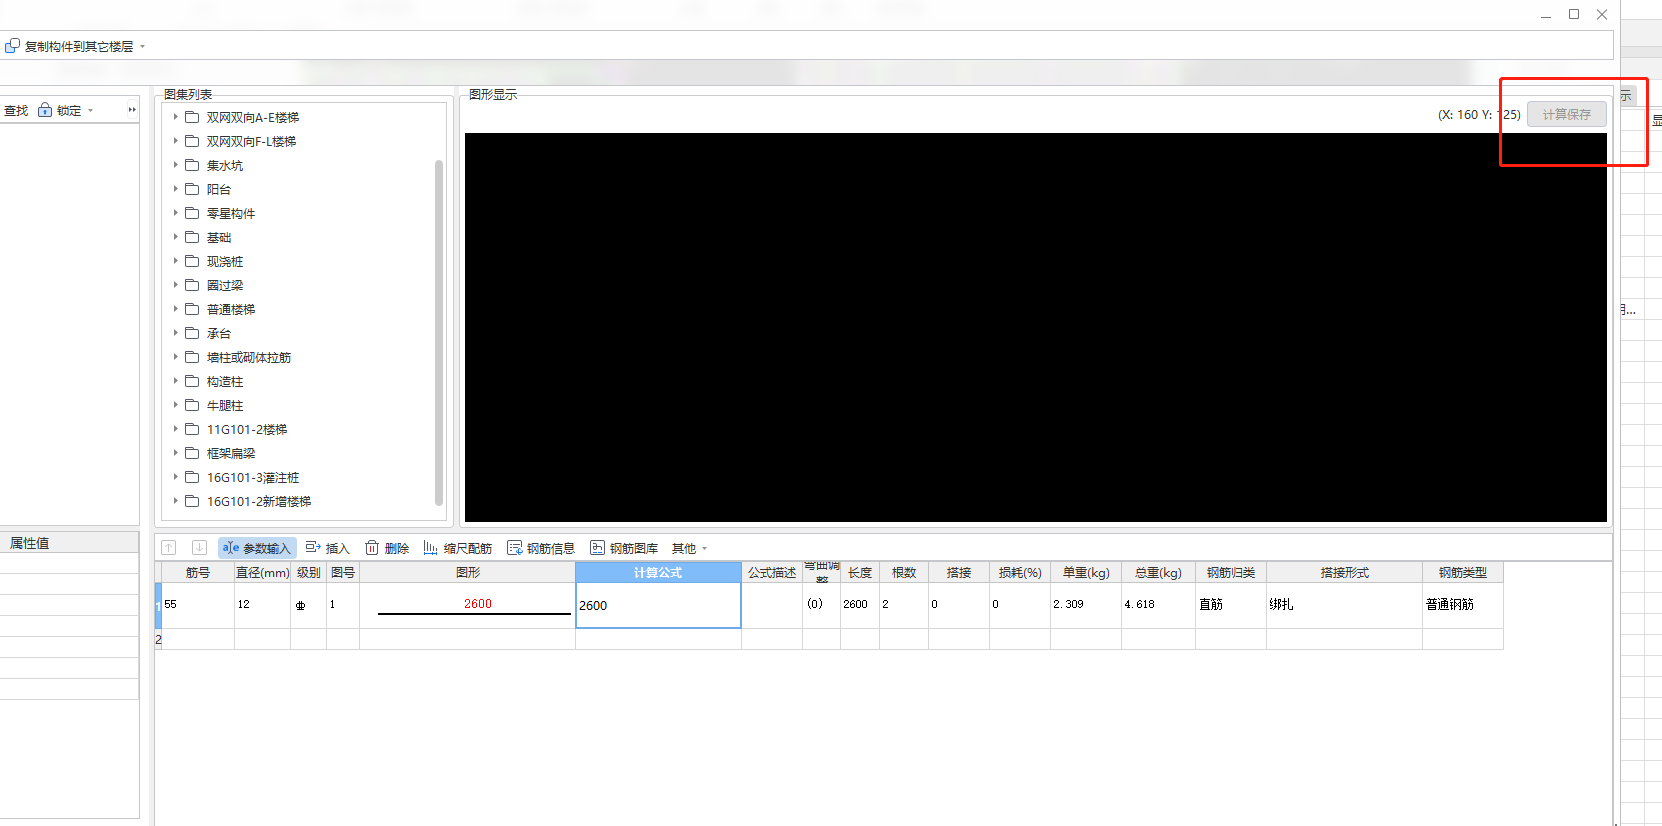Click the 直筋 cell in row 1
1662x826 pixels.
(x=1231, y=605)
